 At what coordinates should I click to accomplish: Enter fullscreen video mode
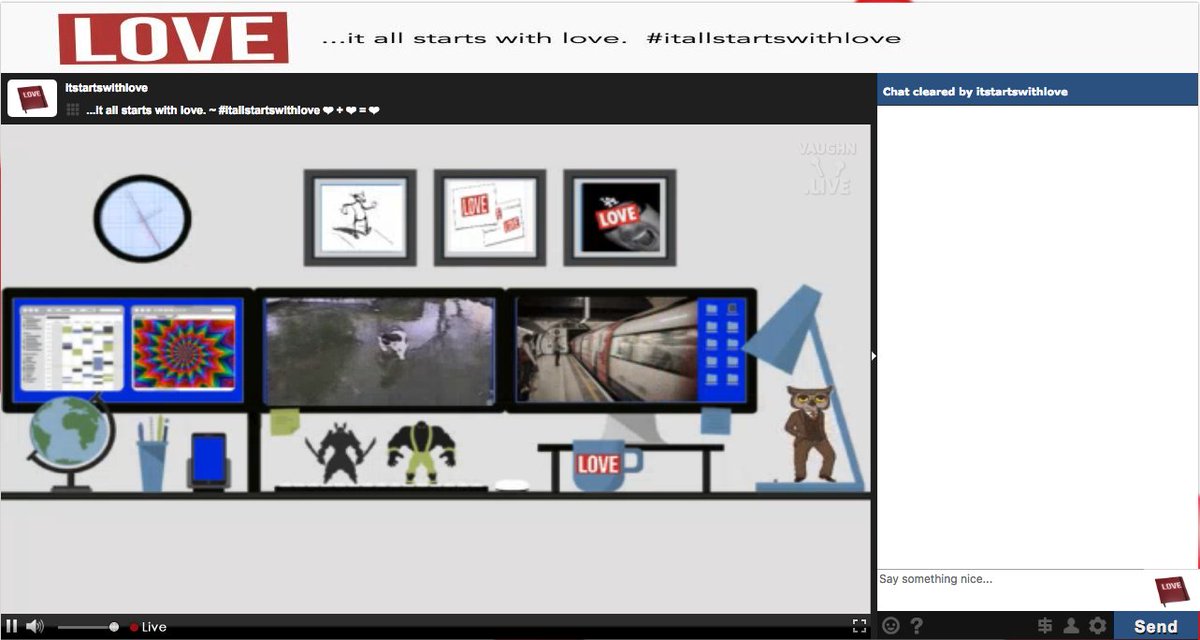click(x=859, y=626)
